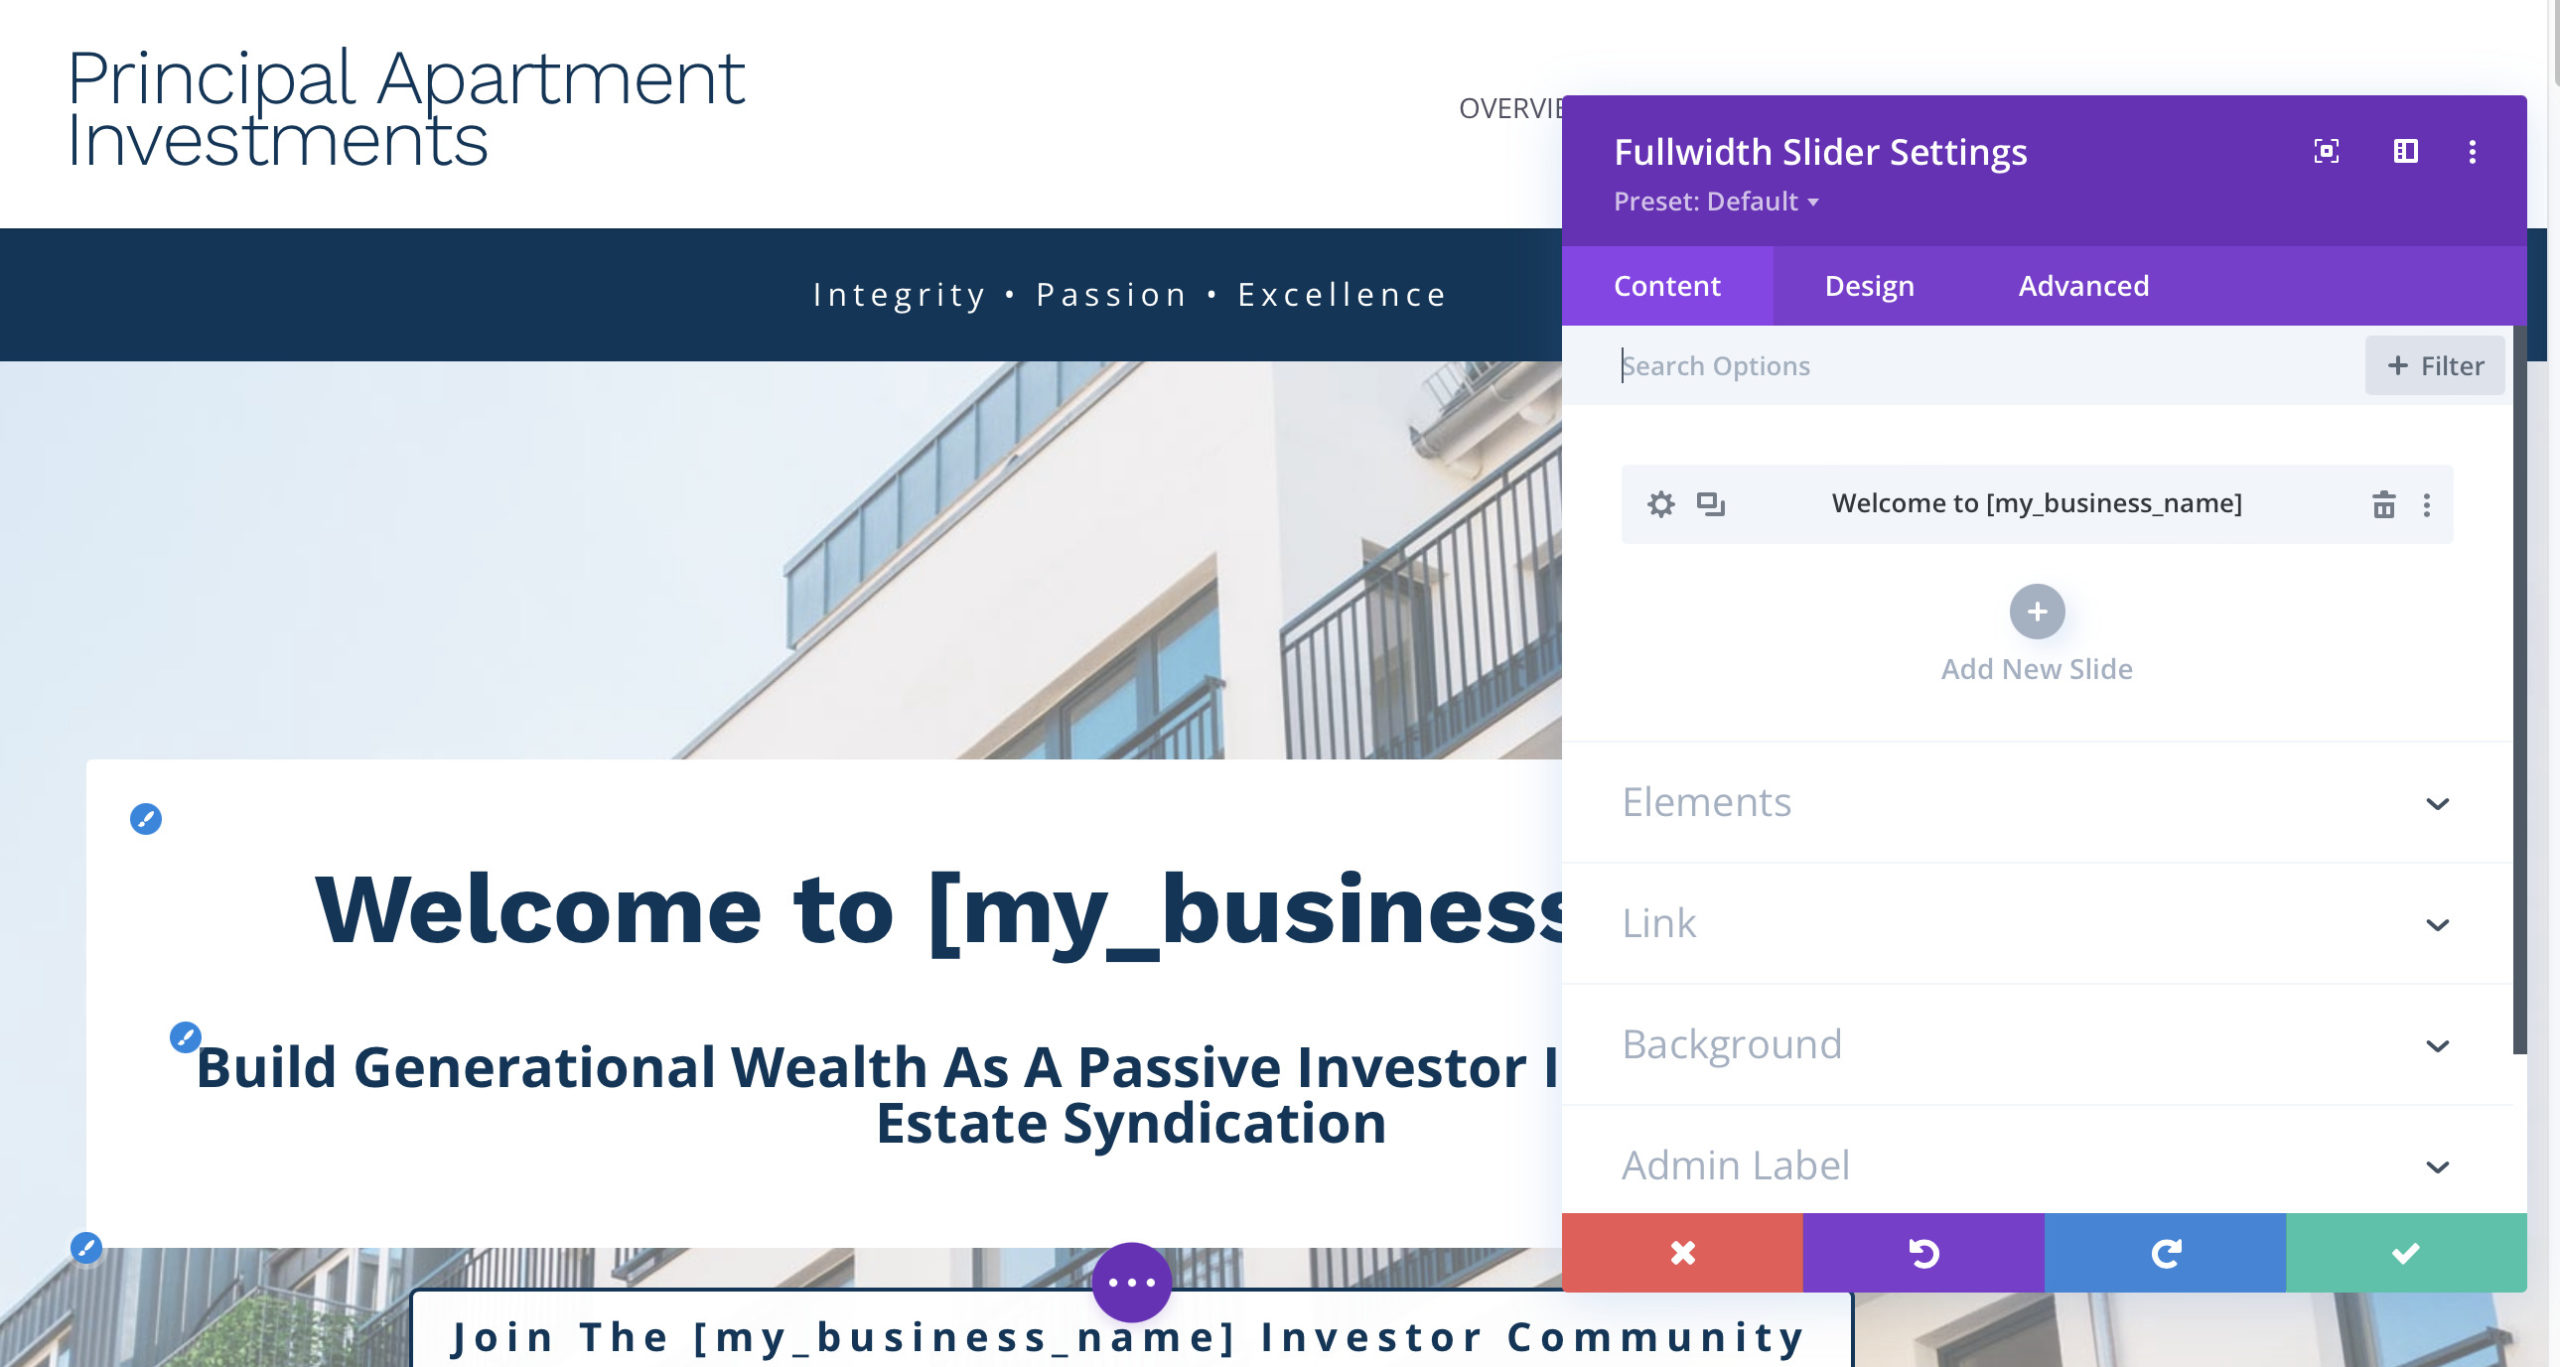Click the Filter button in search options
The width and height of the screenshot is (2560, 1367).
point(2433,366)
